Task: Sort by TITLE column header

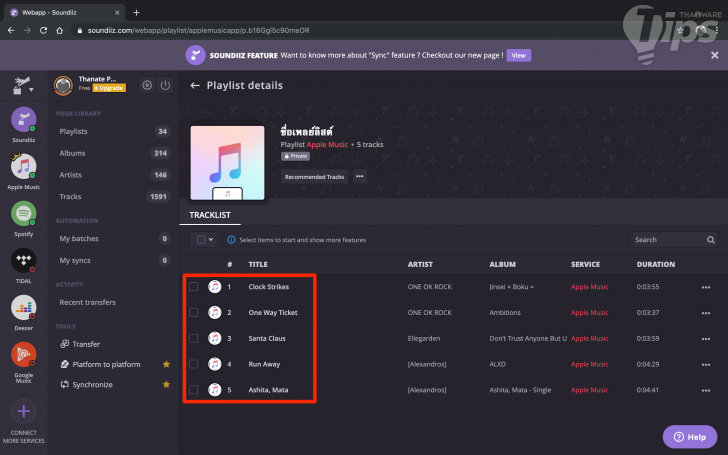Action: tap(258, 265)
